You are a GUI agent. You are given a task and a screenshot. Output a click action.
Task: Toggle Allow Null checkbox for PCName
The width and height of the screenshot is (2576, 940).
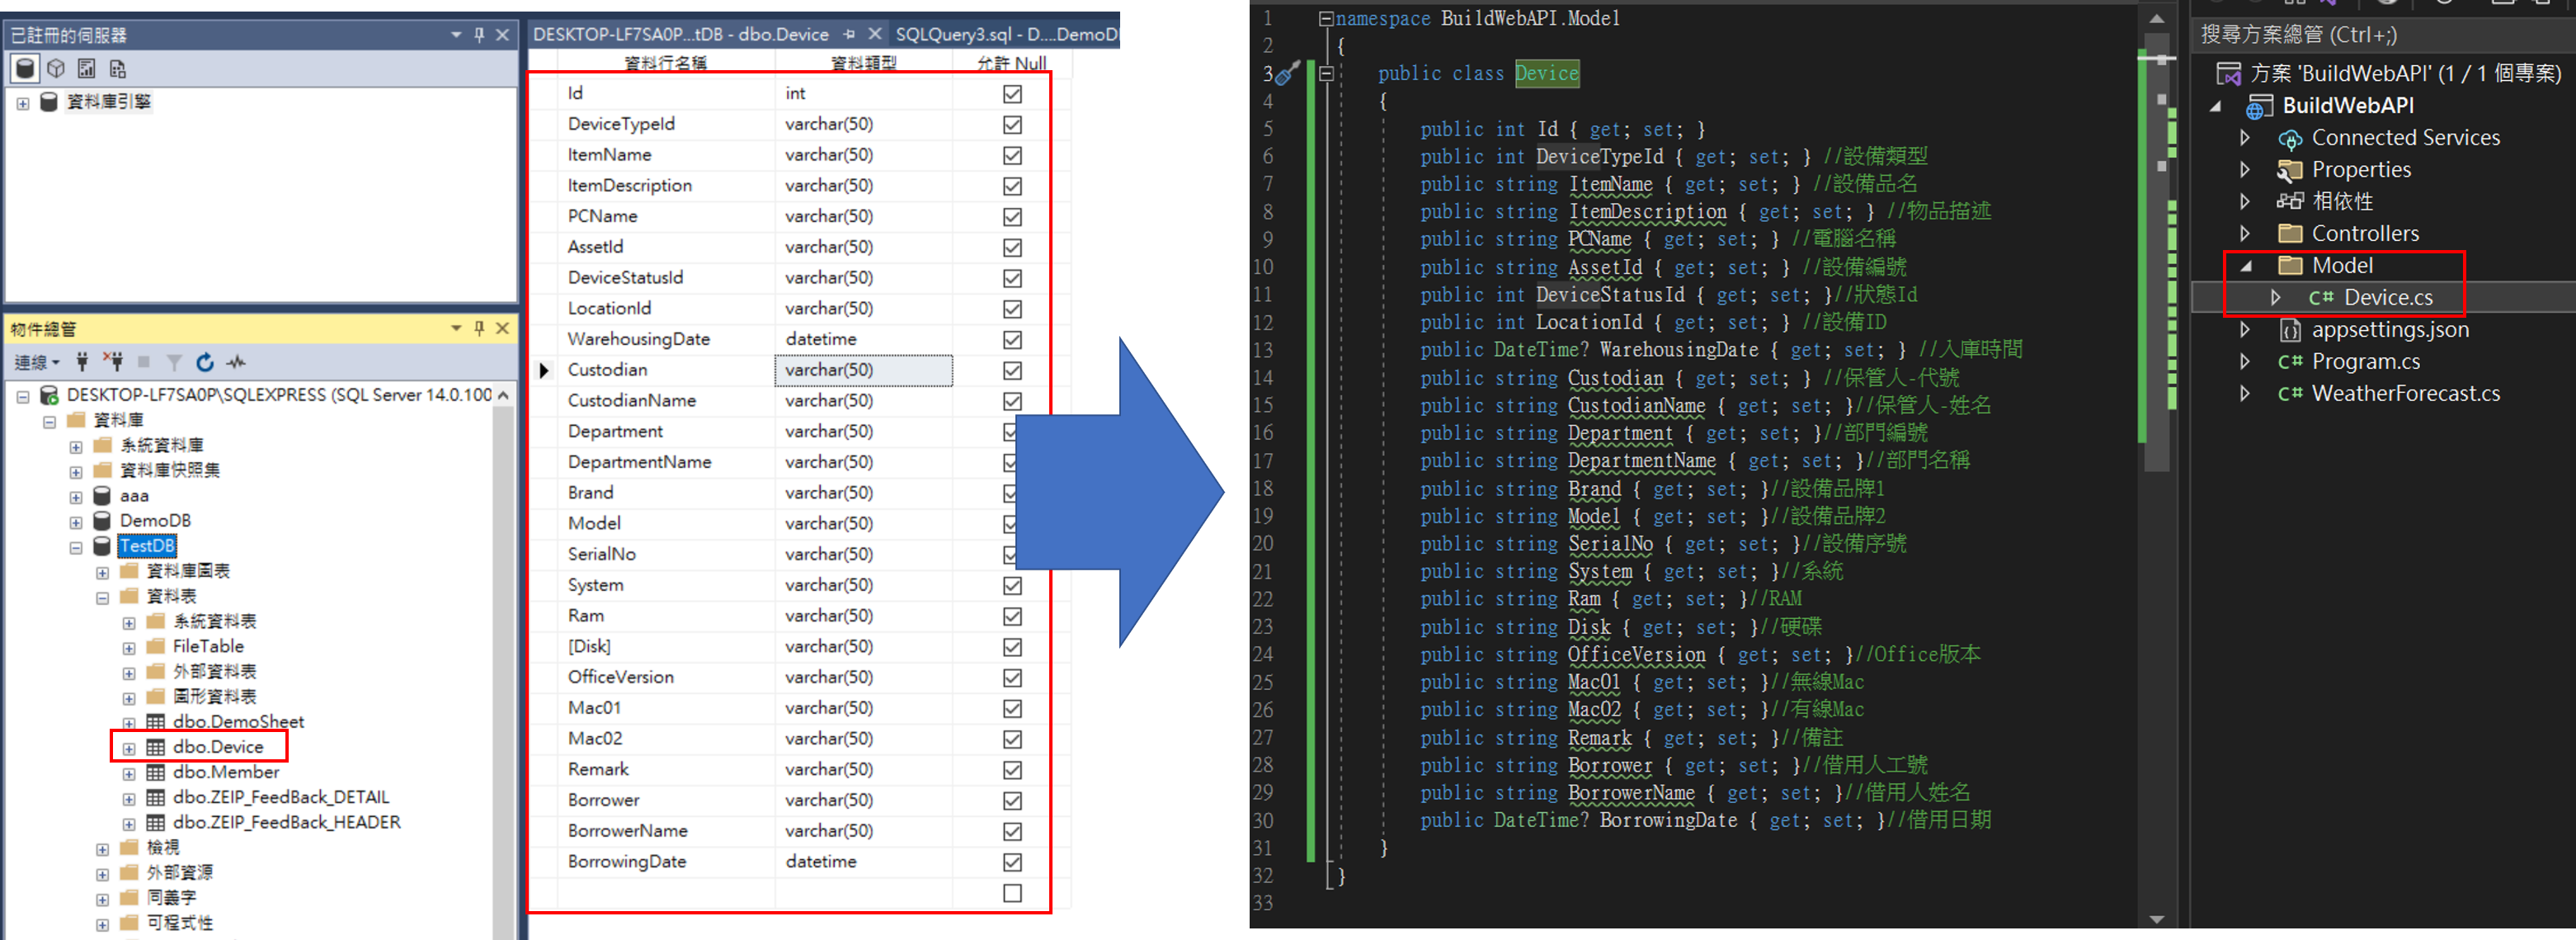pos(1012,216)
